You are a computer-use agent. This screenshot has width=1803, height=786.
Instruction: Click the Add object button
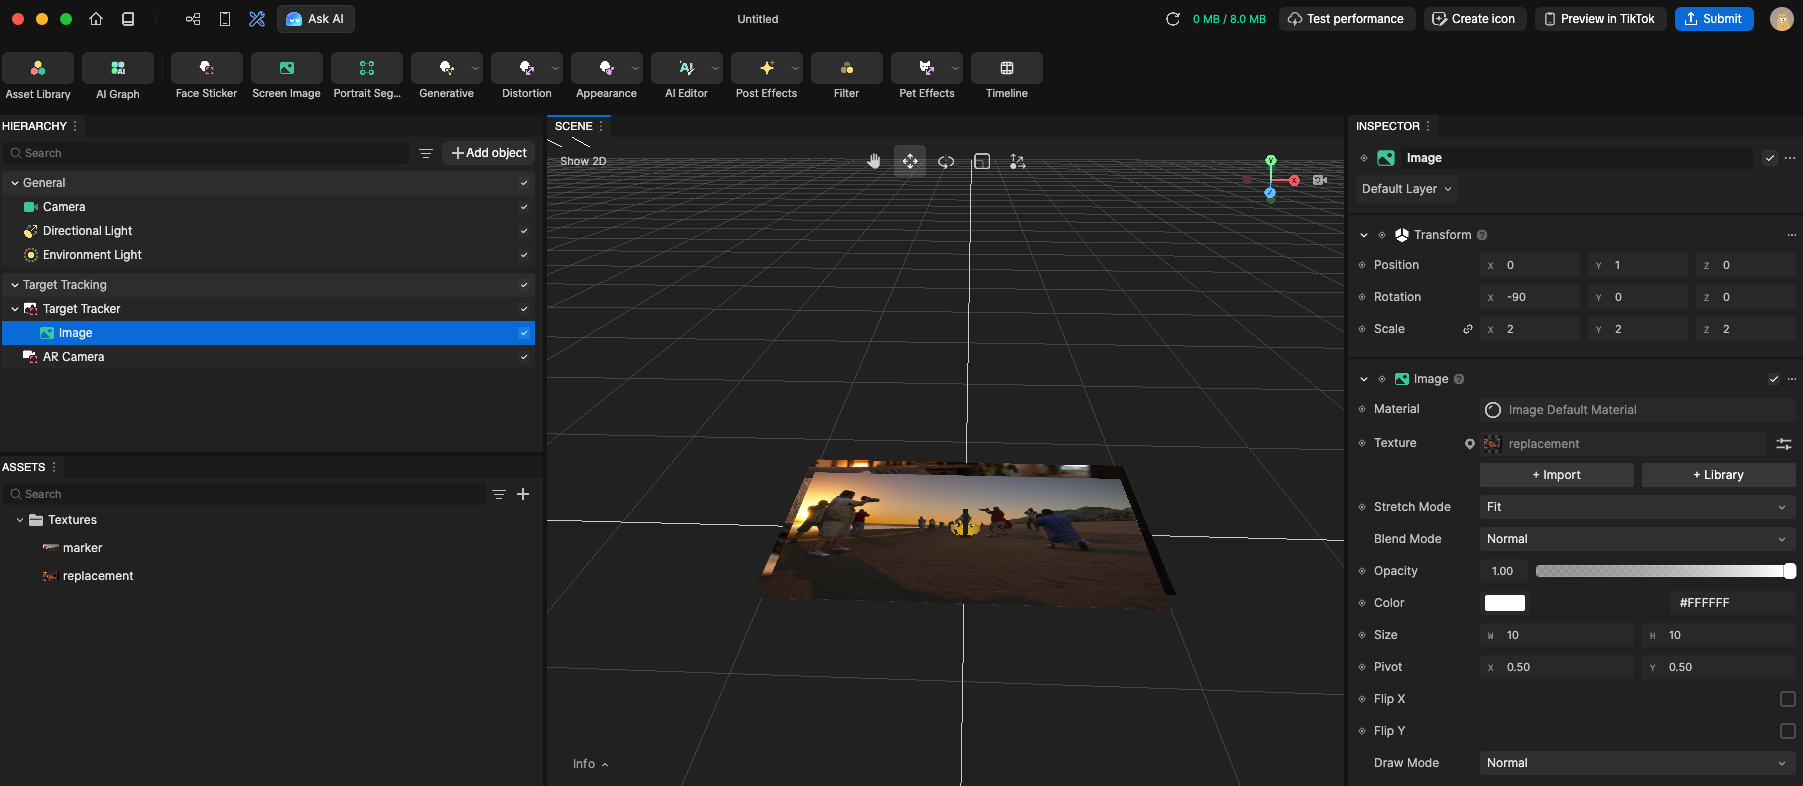point(489,153)
